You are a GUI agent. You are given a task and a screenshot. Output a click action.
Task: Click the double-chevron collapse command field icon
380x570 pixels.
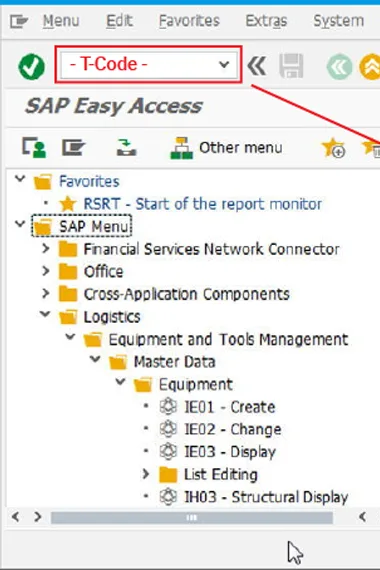click(x=257, y=66)
